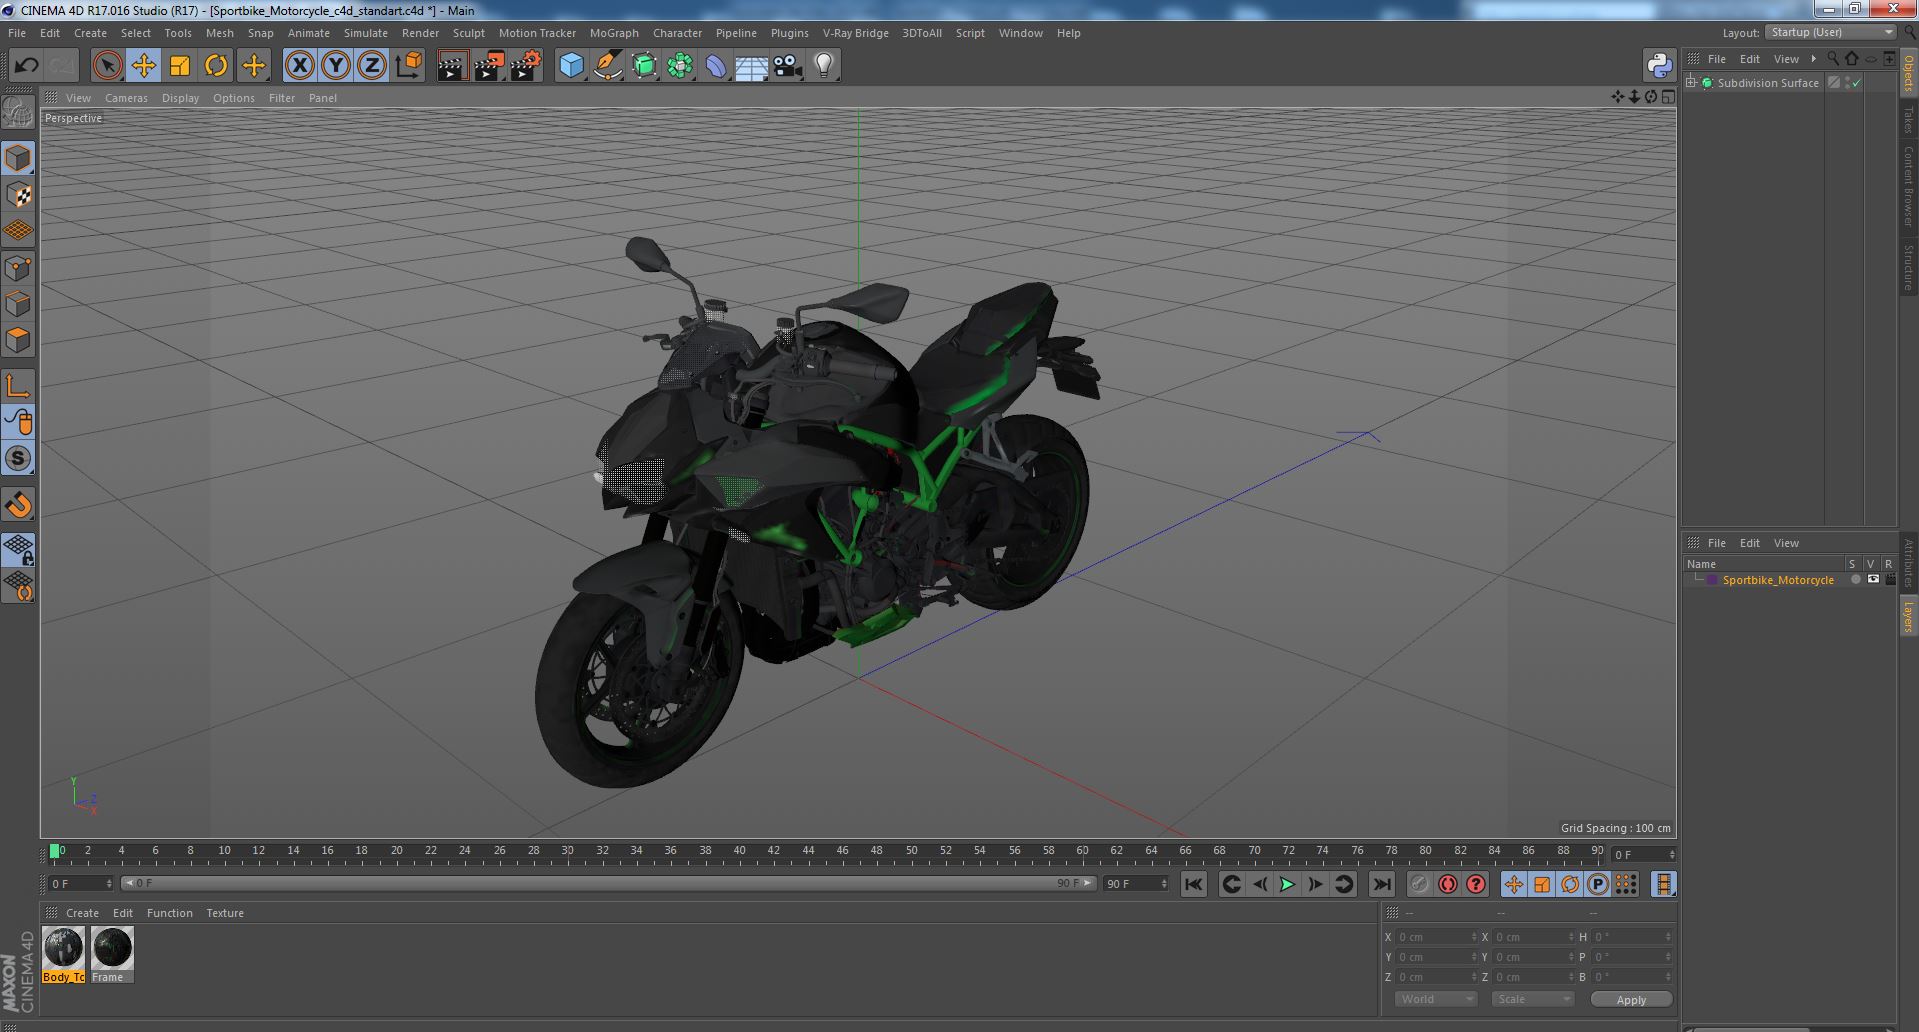1919x1032 pixels.
Task: Click the X position input field
Action: [x=1436, y=937]
